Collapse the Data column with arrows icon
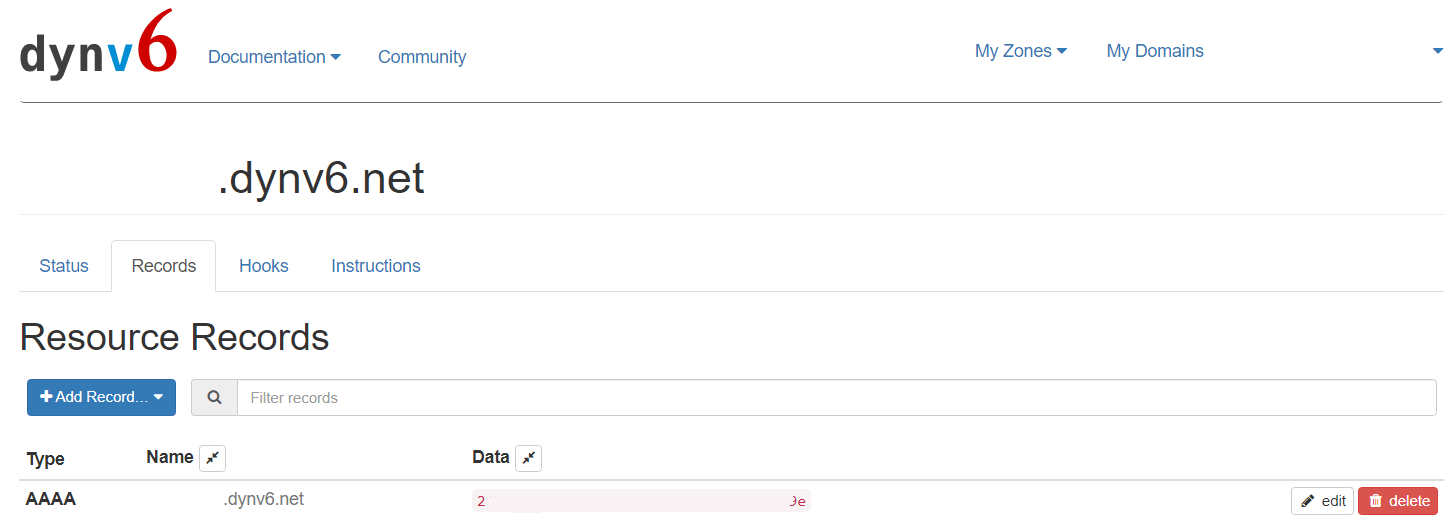Viewport: 1452px width, 523px height. (x=528, y=458)
